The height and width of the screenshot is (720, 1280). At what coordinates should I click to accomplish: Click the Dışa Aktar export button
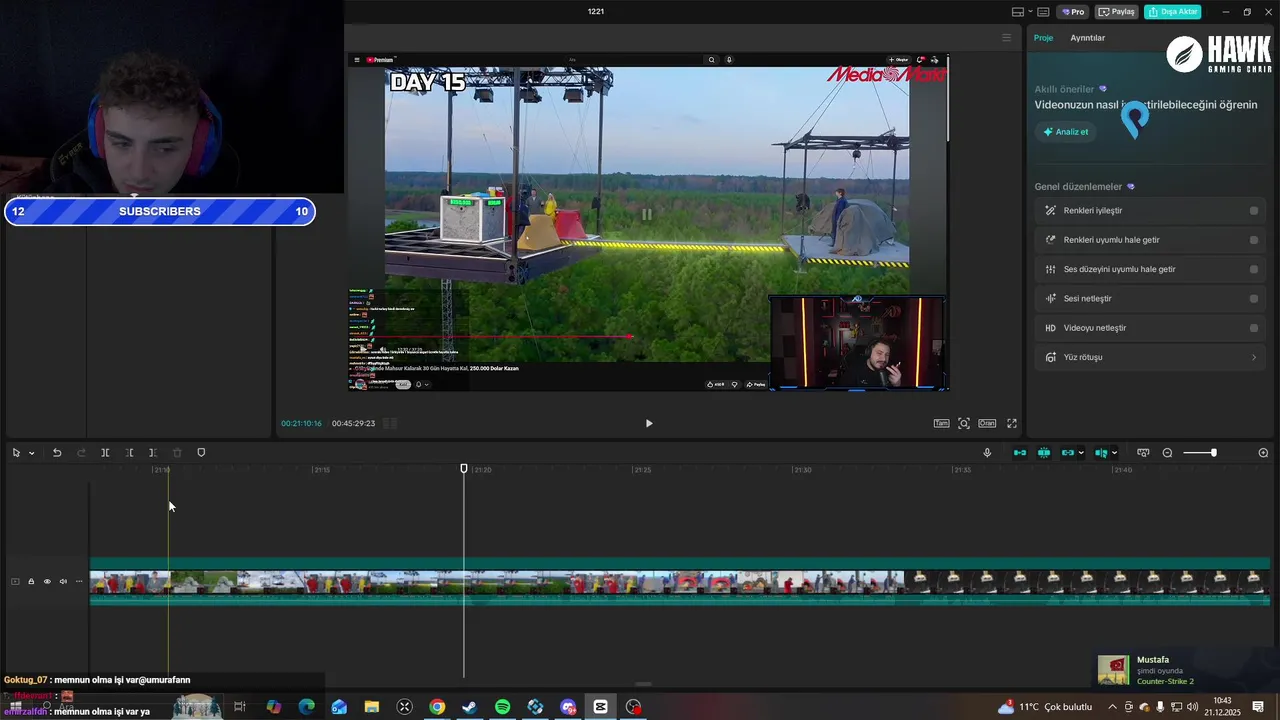(x=1173, y=12)
